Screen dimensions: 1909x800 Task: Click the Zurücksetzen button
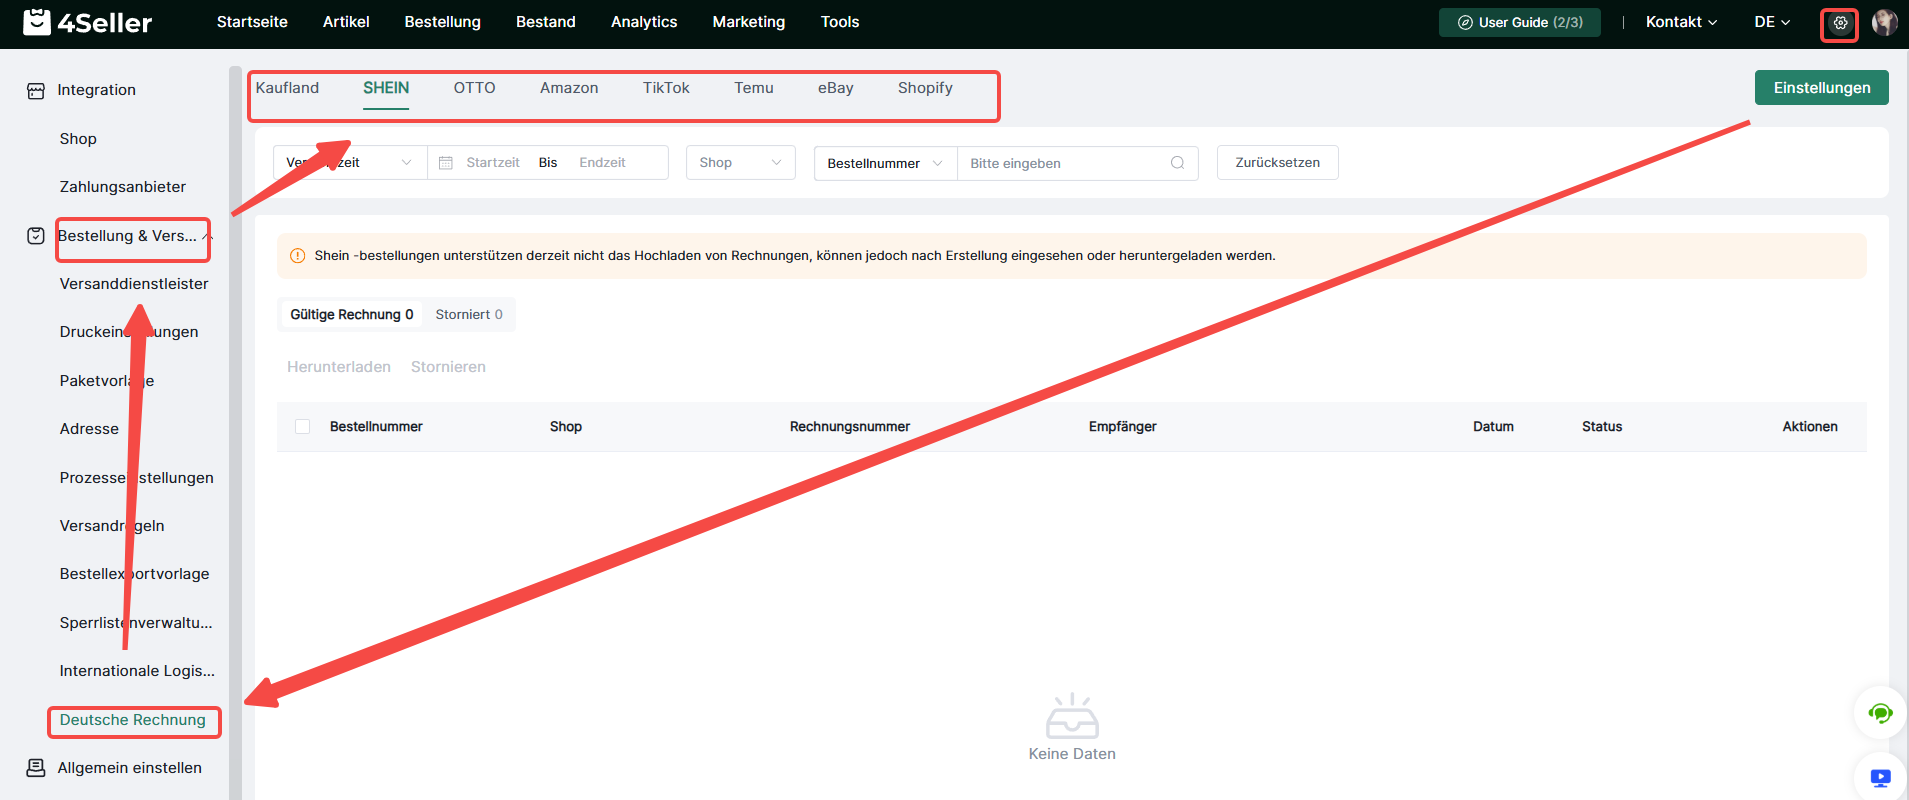1277,163
